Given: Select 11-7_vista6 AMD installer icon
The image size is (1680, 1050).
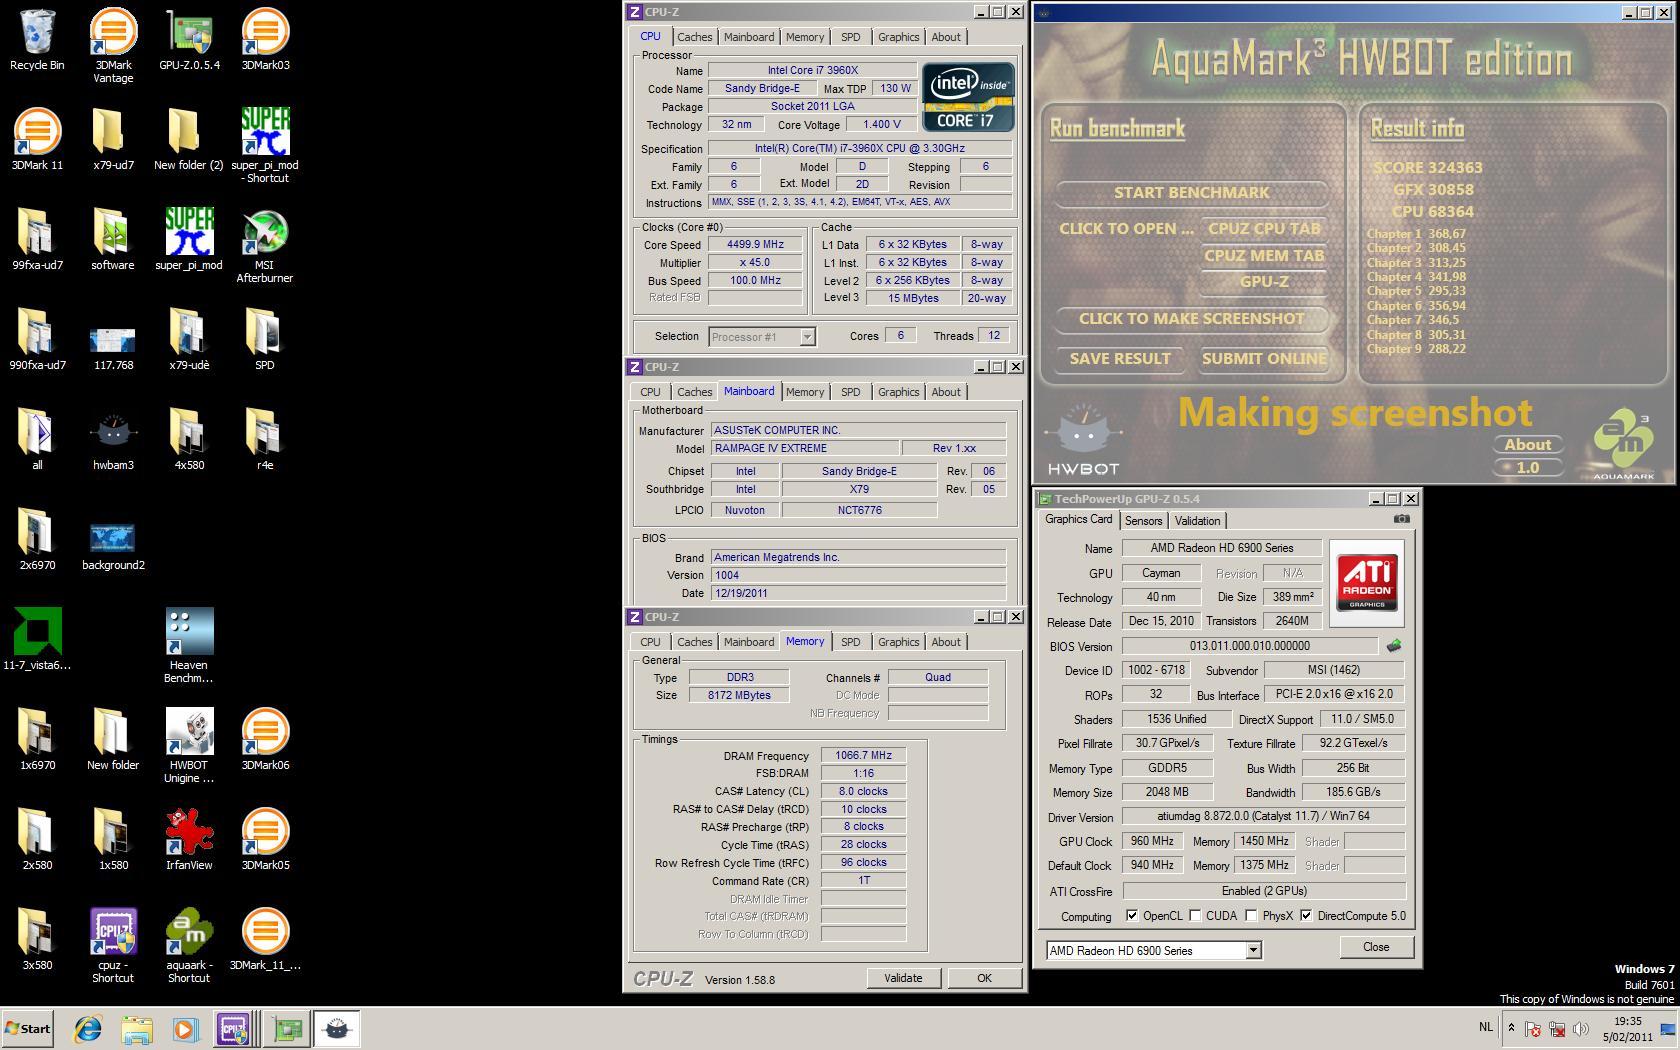Looking at the screenshot, I should pyautogui.click(x=37, y=640).
